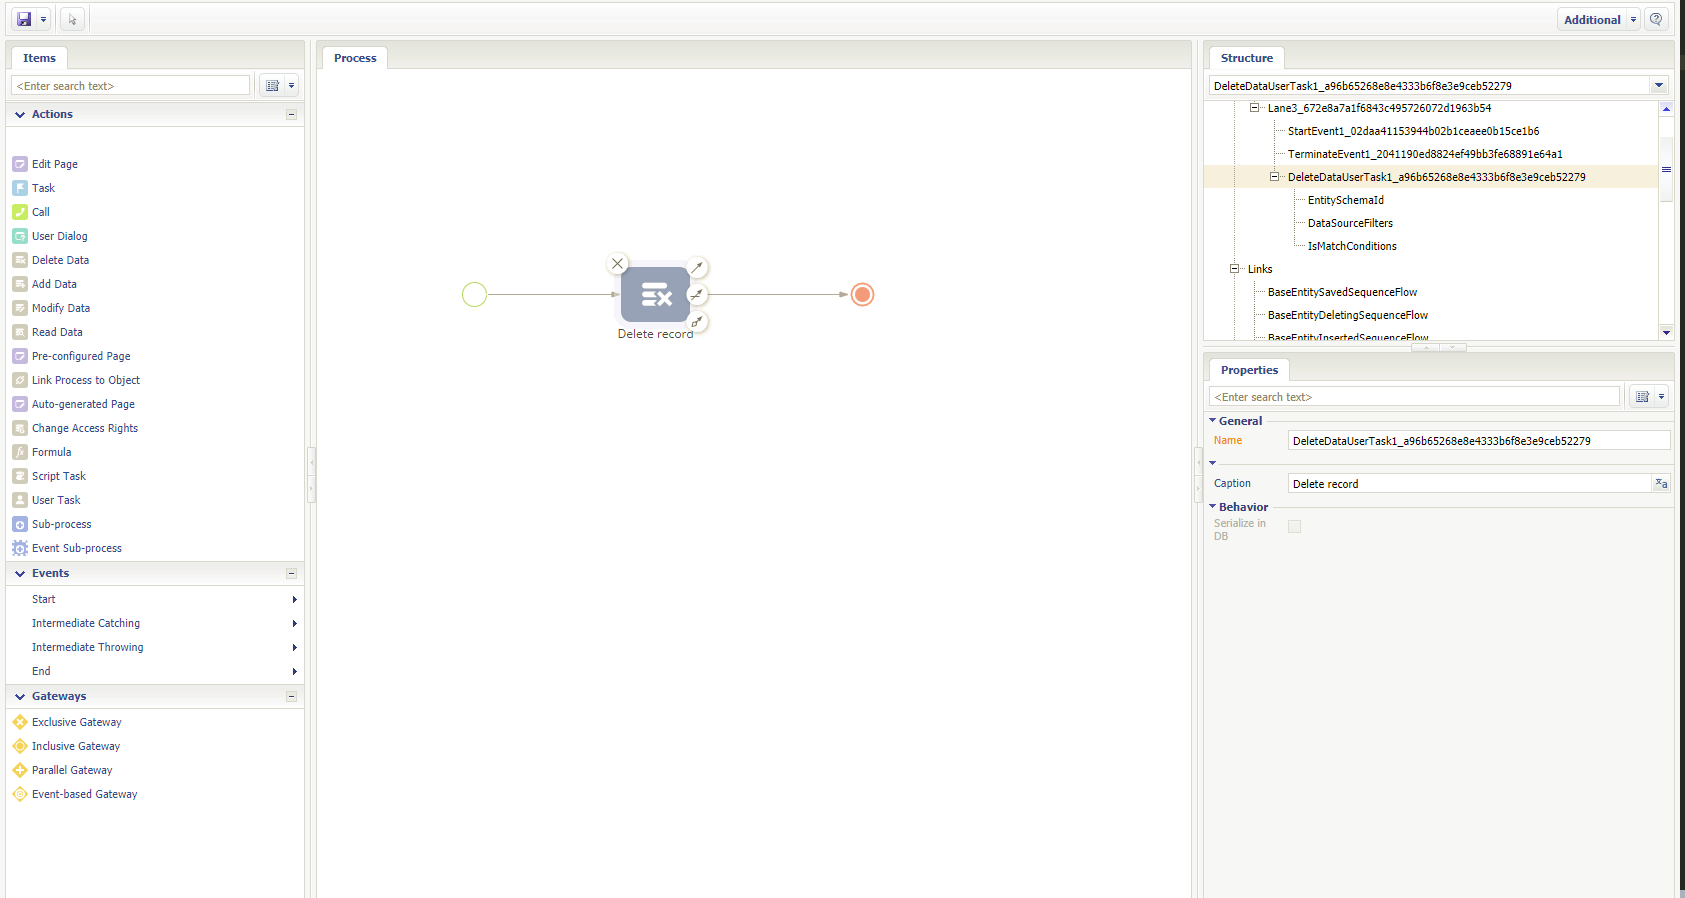
Task: Switch to the Process tab
Action: click(x=355, y=58)
